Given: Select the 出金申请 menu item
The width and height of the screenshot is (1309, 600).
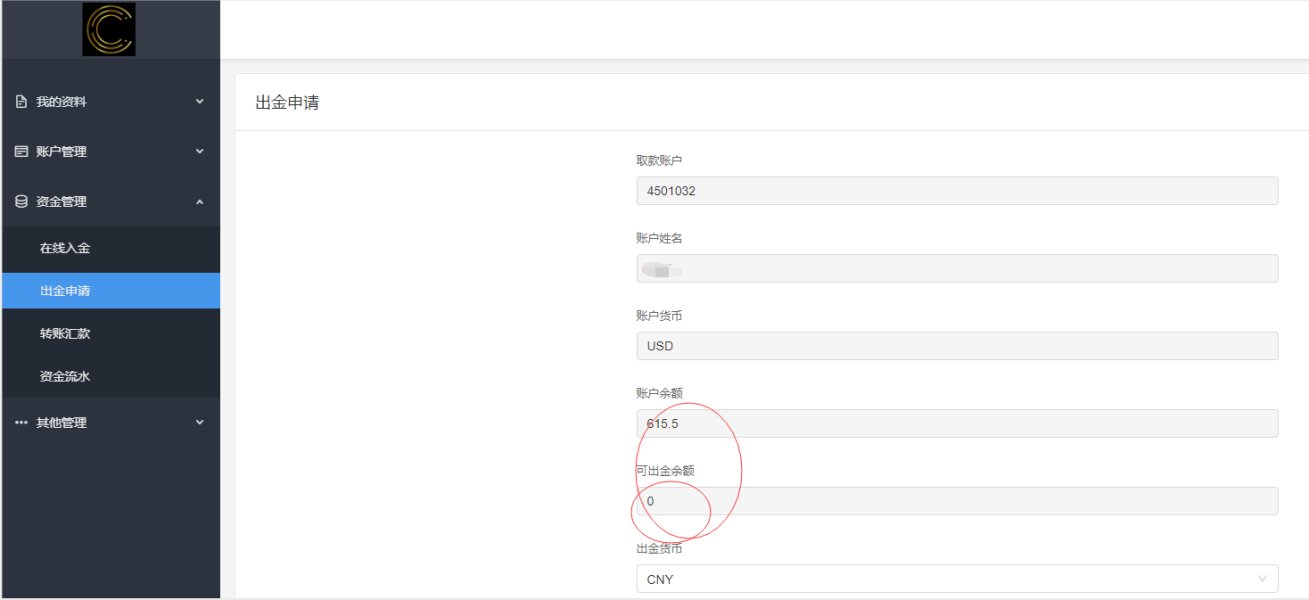Looking at the screenshot, I should (110, 291).
